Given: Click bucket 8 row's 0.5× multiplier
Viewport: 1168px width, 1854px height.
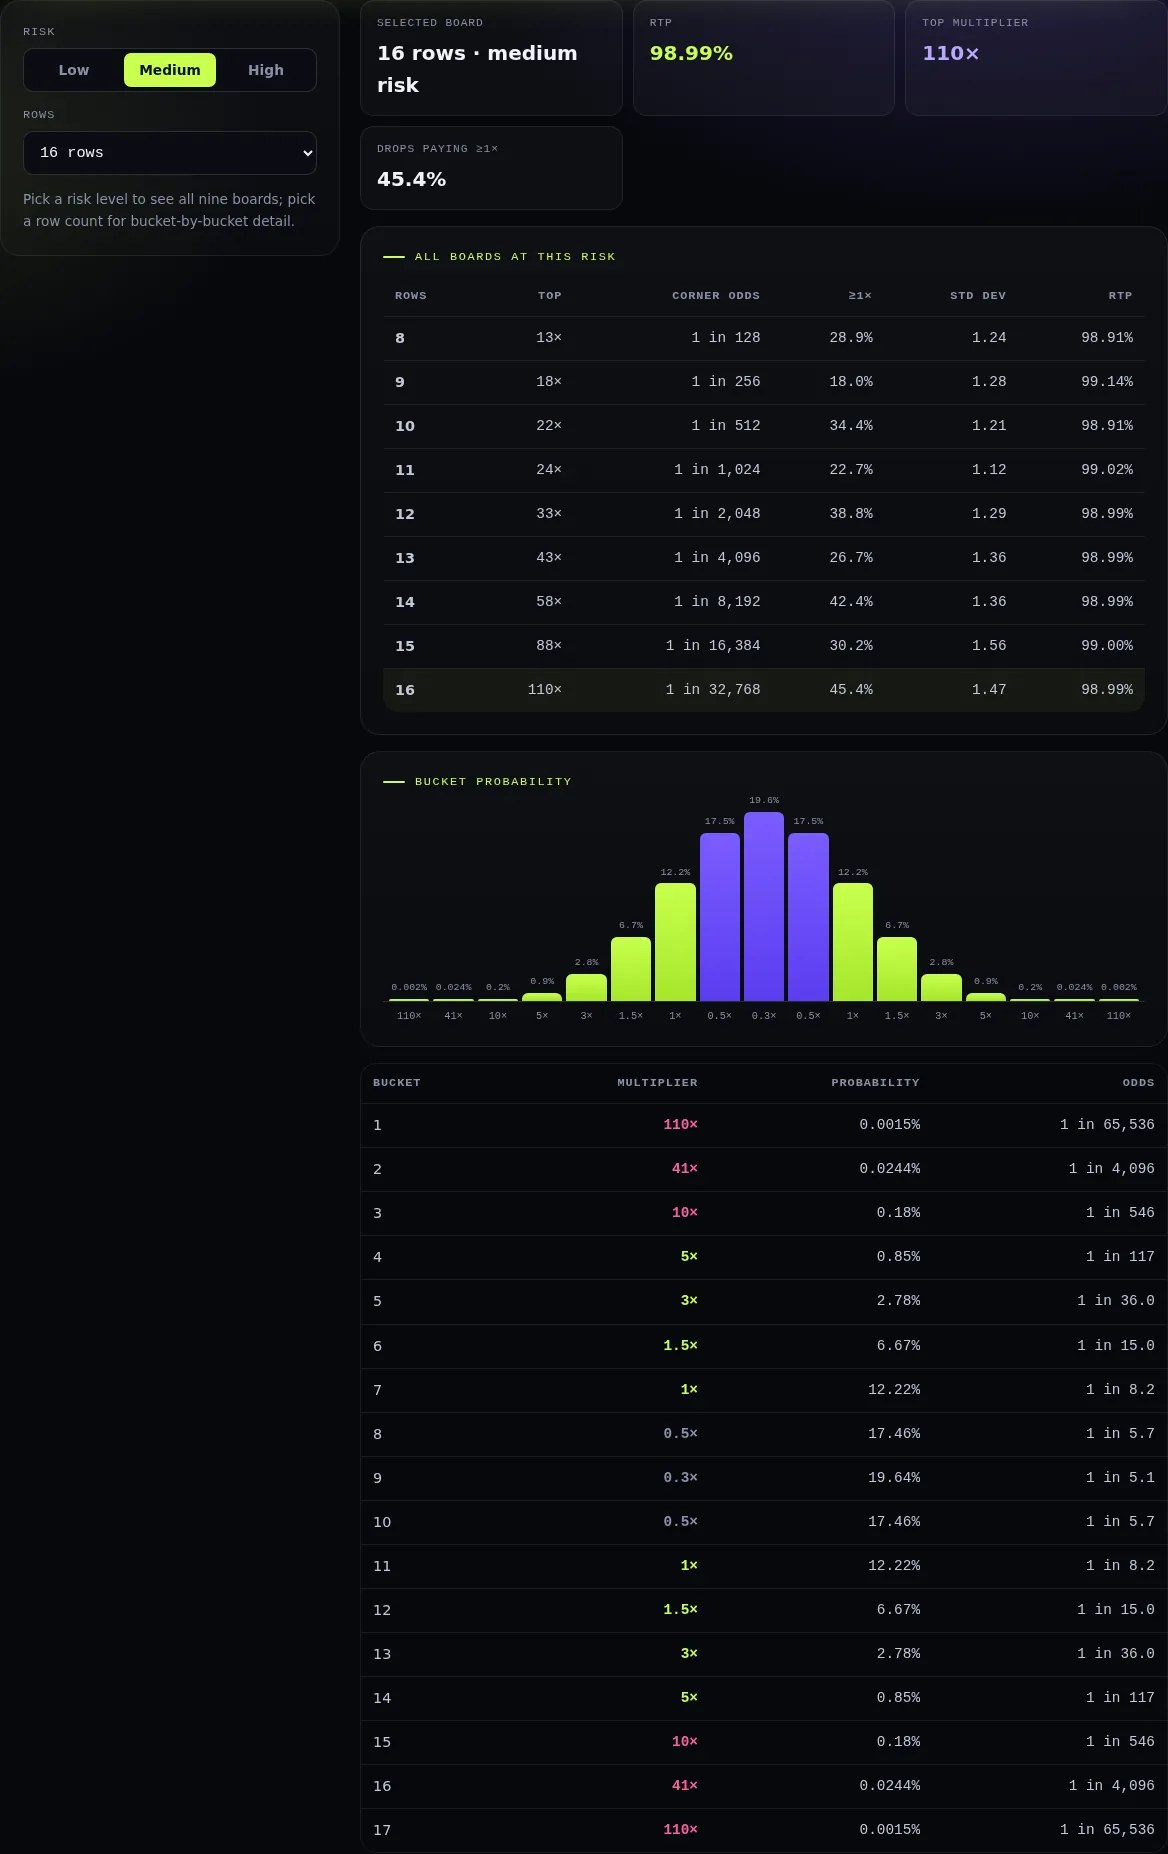Looking at the screenshot, I should coord(681,1434).
